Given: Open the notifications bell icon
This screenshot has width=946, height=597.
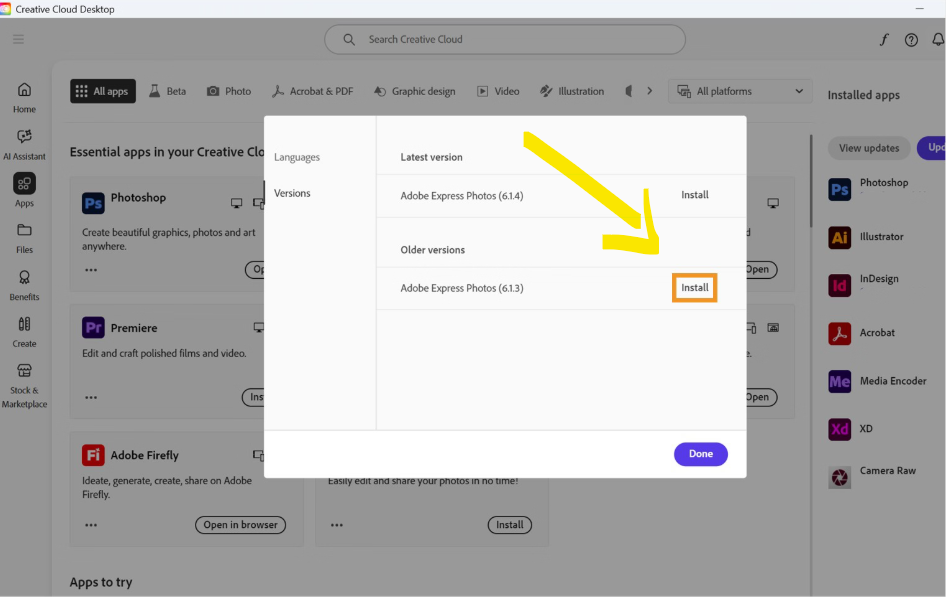Looking at the screenshot, I should tap(938, 40).
